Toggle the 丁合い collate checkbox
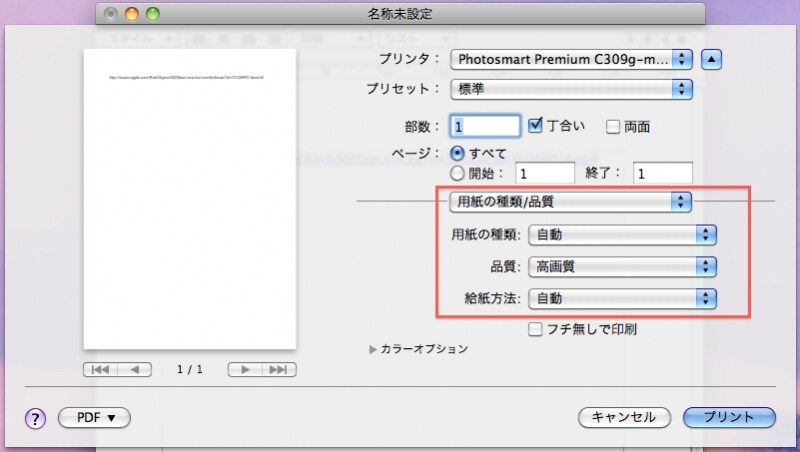Screen dimensions: 800x452 (x=535, y=126)
